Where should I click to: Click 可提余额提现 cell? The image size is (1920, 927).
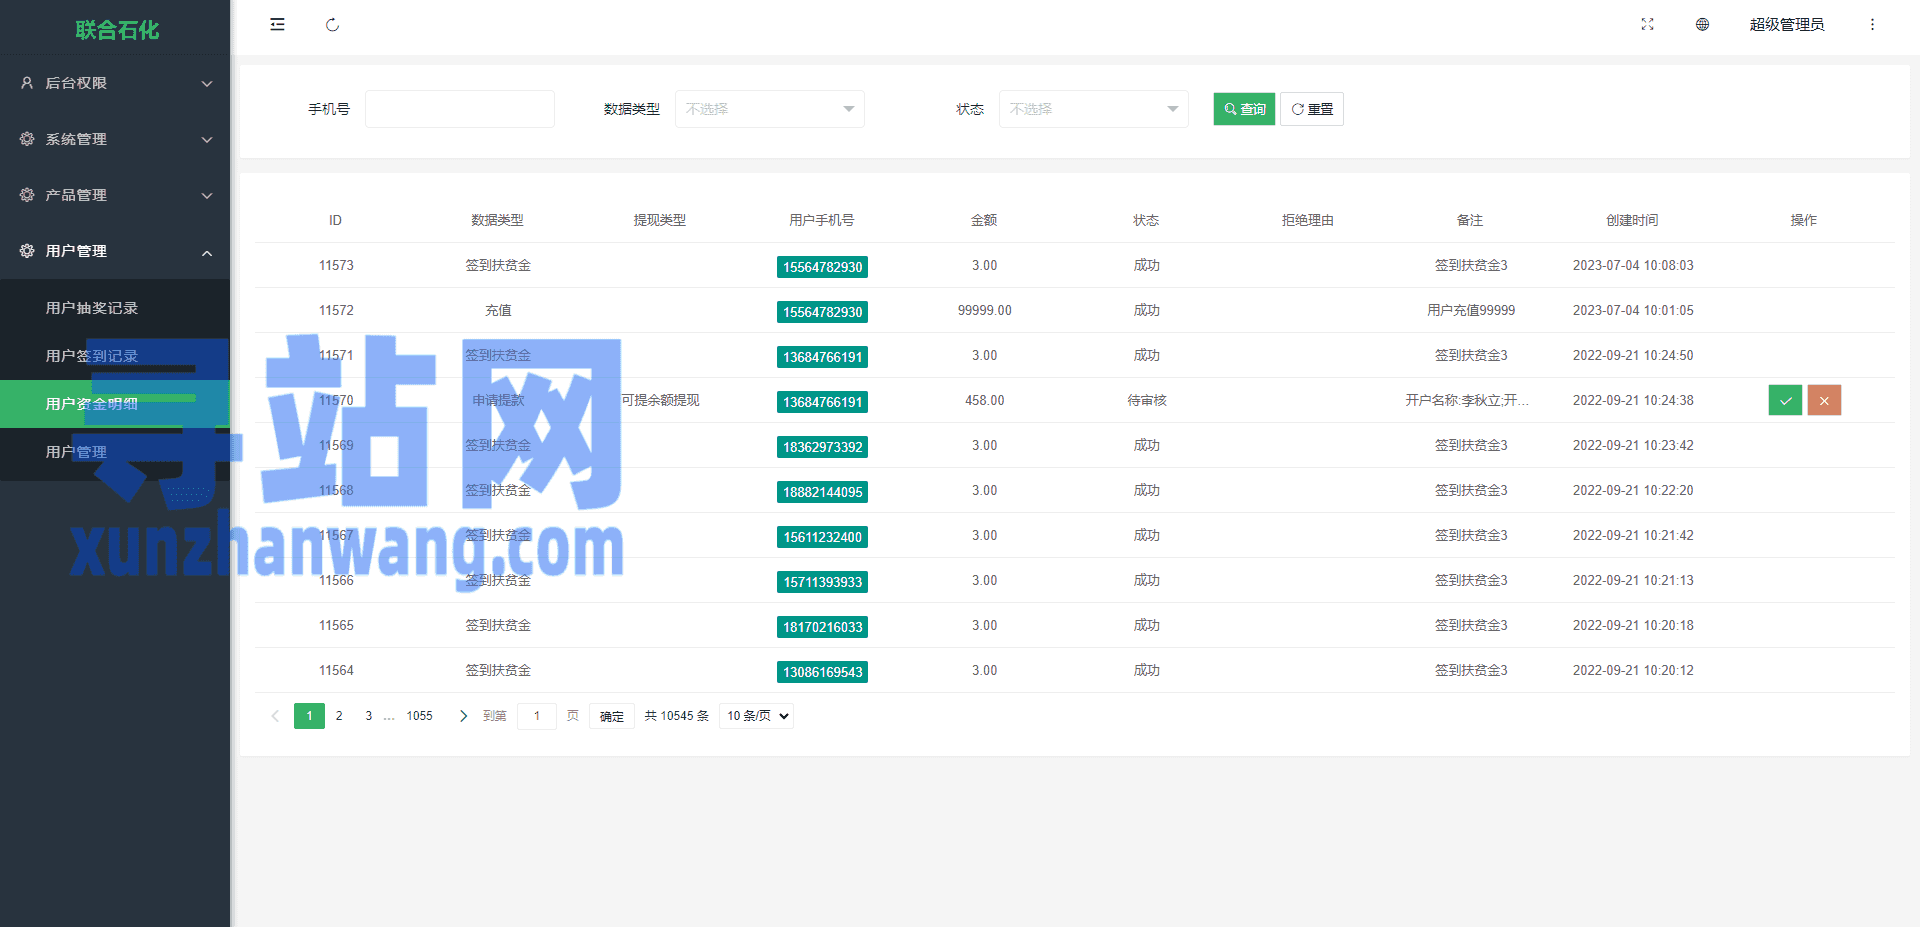[660, 400]
